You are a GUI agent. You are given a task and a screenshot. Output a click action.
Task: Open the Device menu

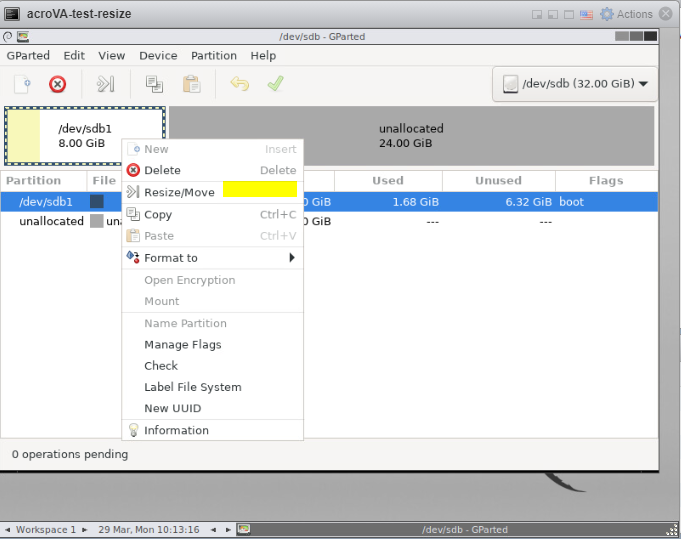pos(158,56)
